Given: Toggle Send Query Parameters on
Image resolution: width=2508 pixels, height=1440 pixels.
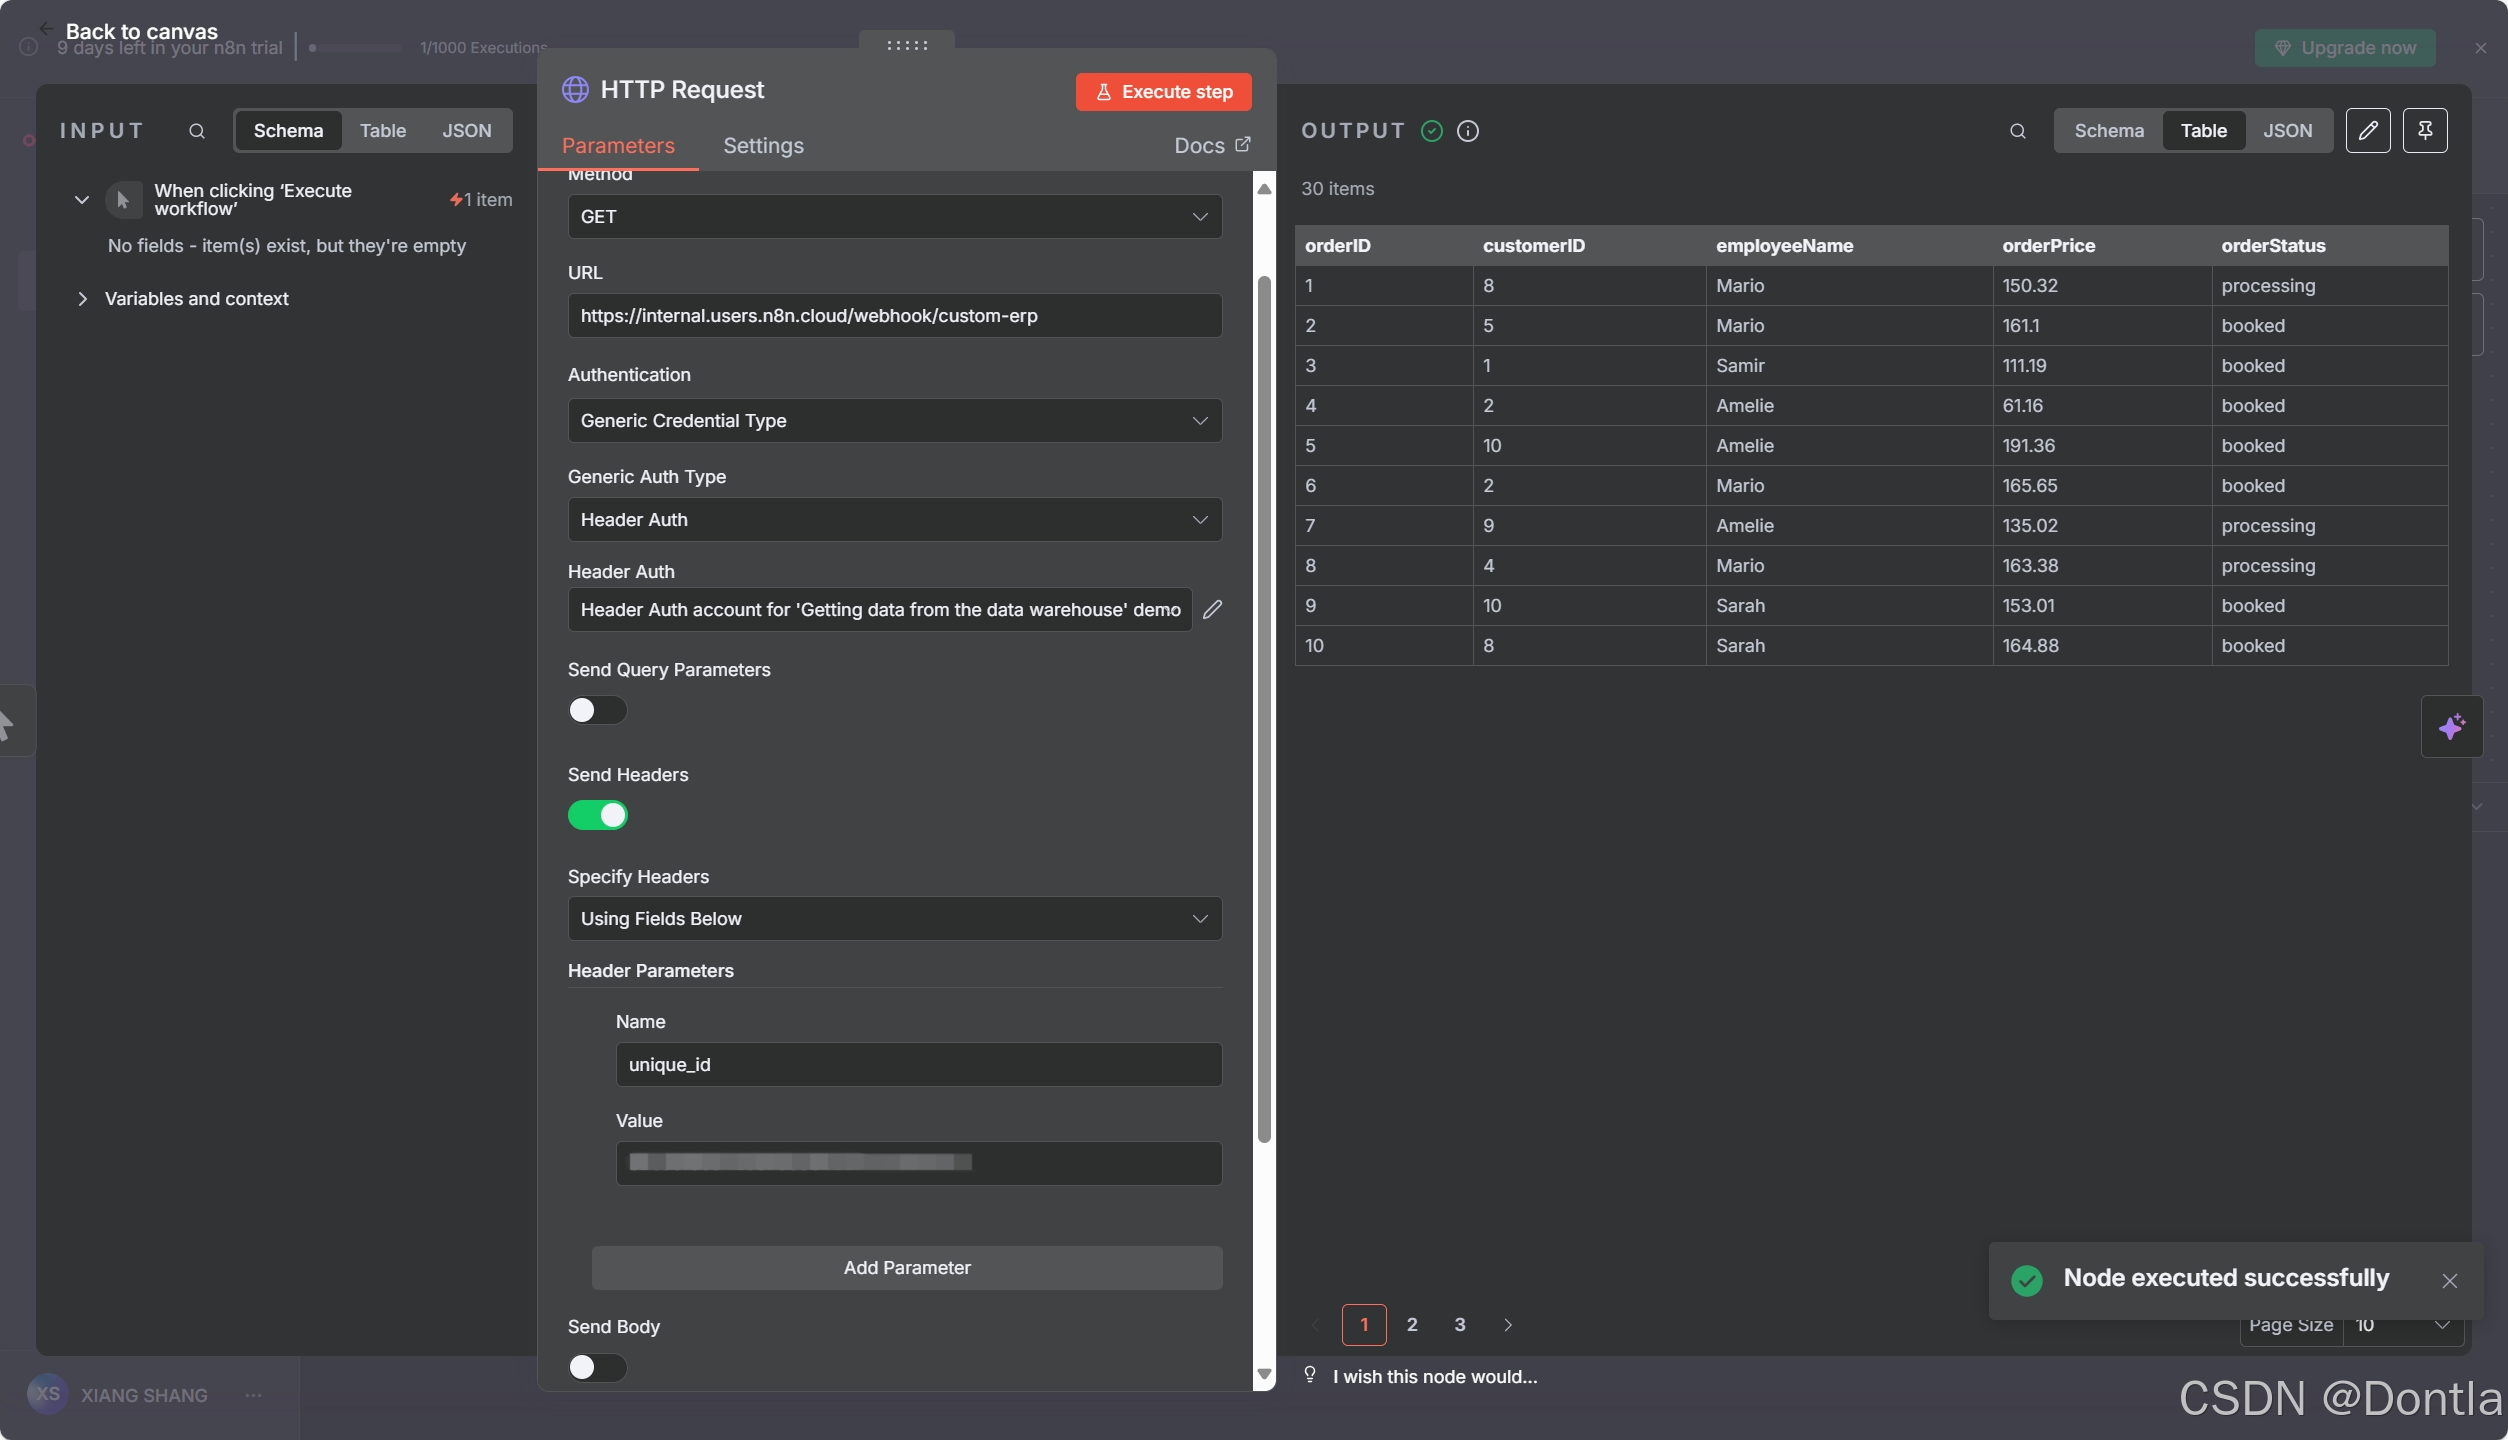Looking at the screenshot, I should [x=597, y=710].
